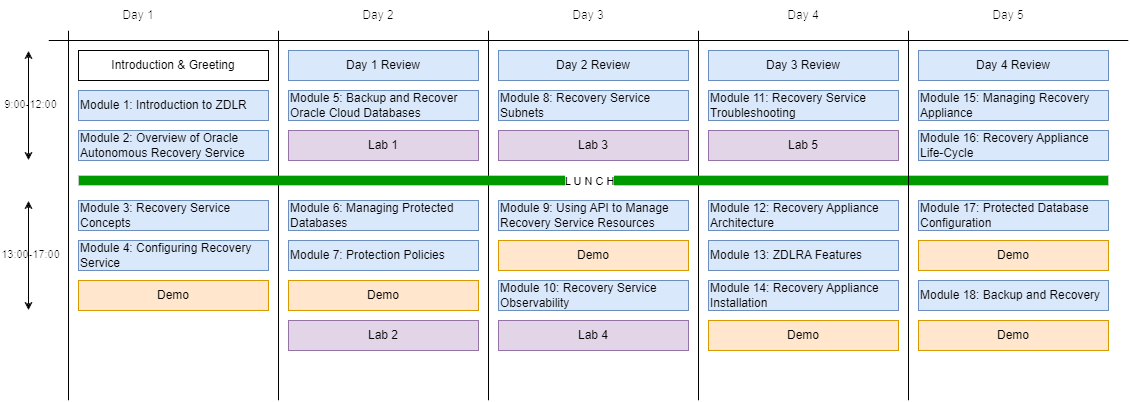
Task: Select Module 2 Oracle Autonomous Recovery Service box
Action: (173, 145)
